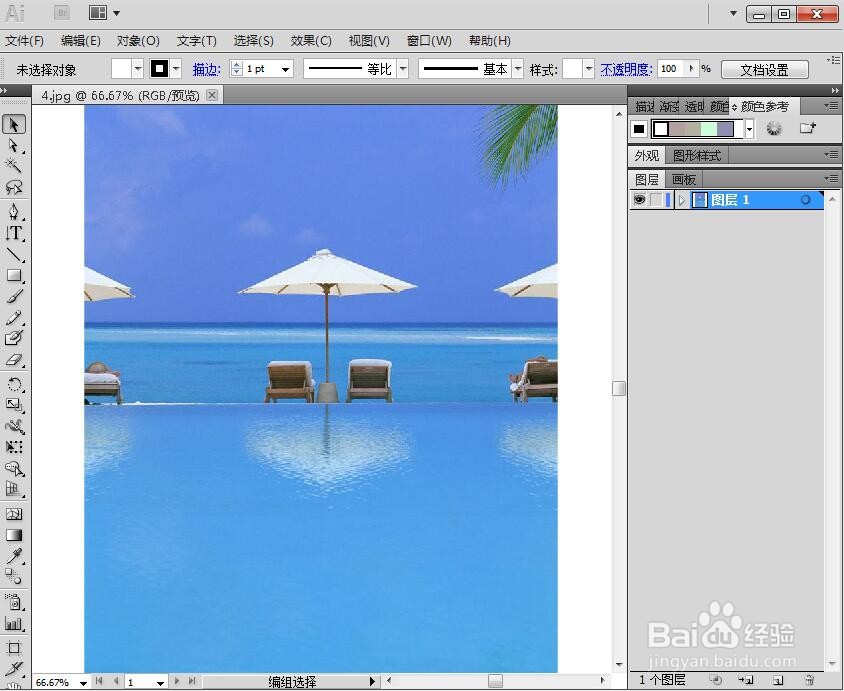The image size is (844, 691).
Task: Select the Rotate tool
Action: click(x=14, y=384)
